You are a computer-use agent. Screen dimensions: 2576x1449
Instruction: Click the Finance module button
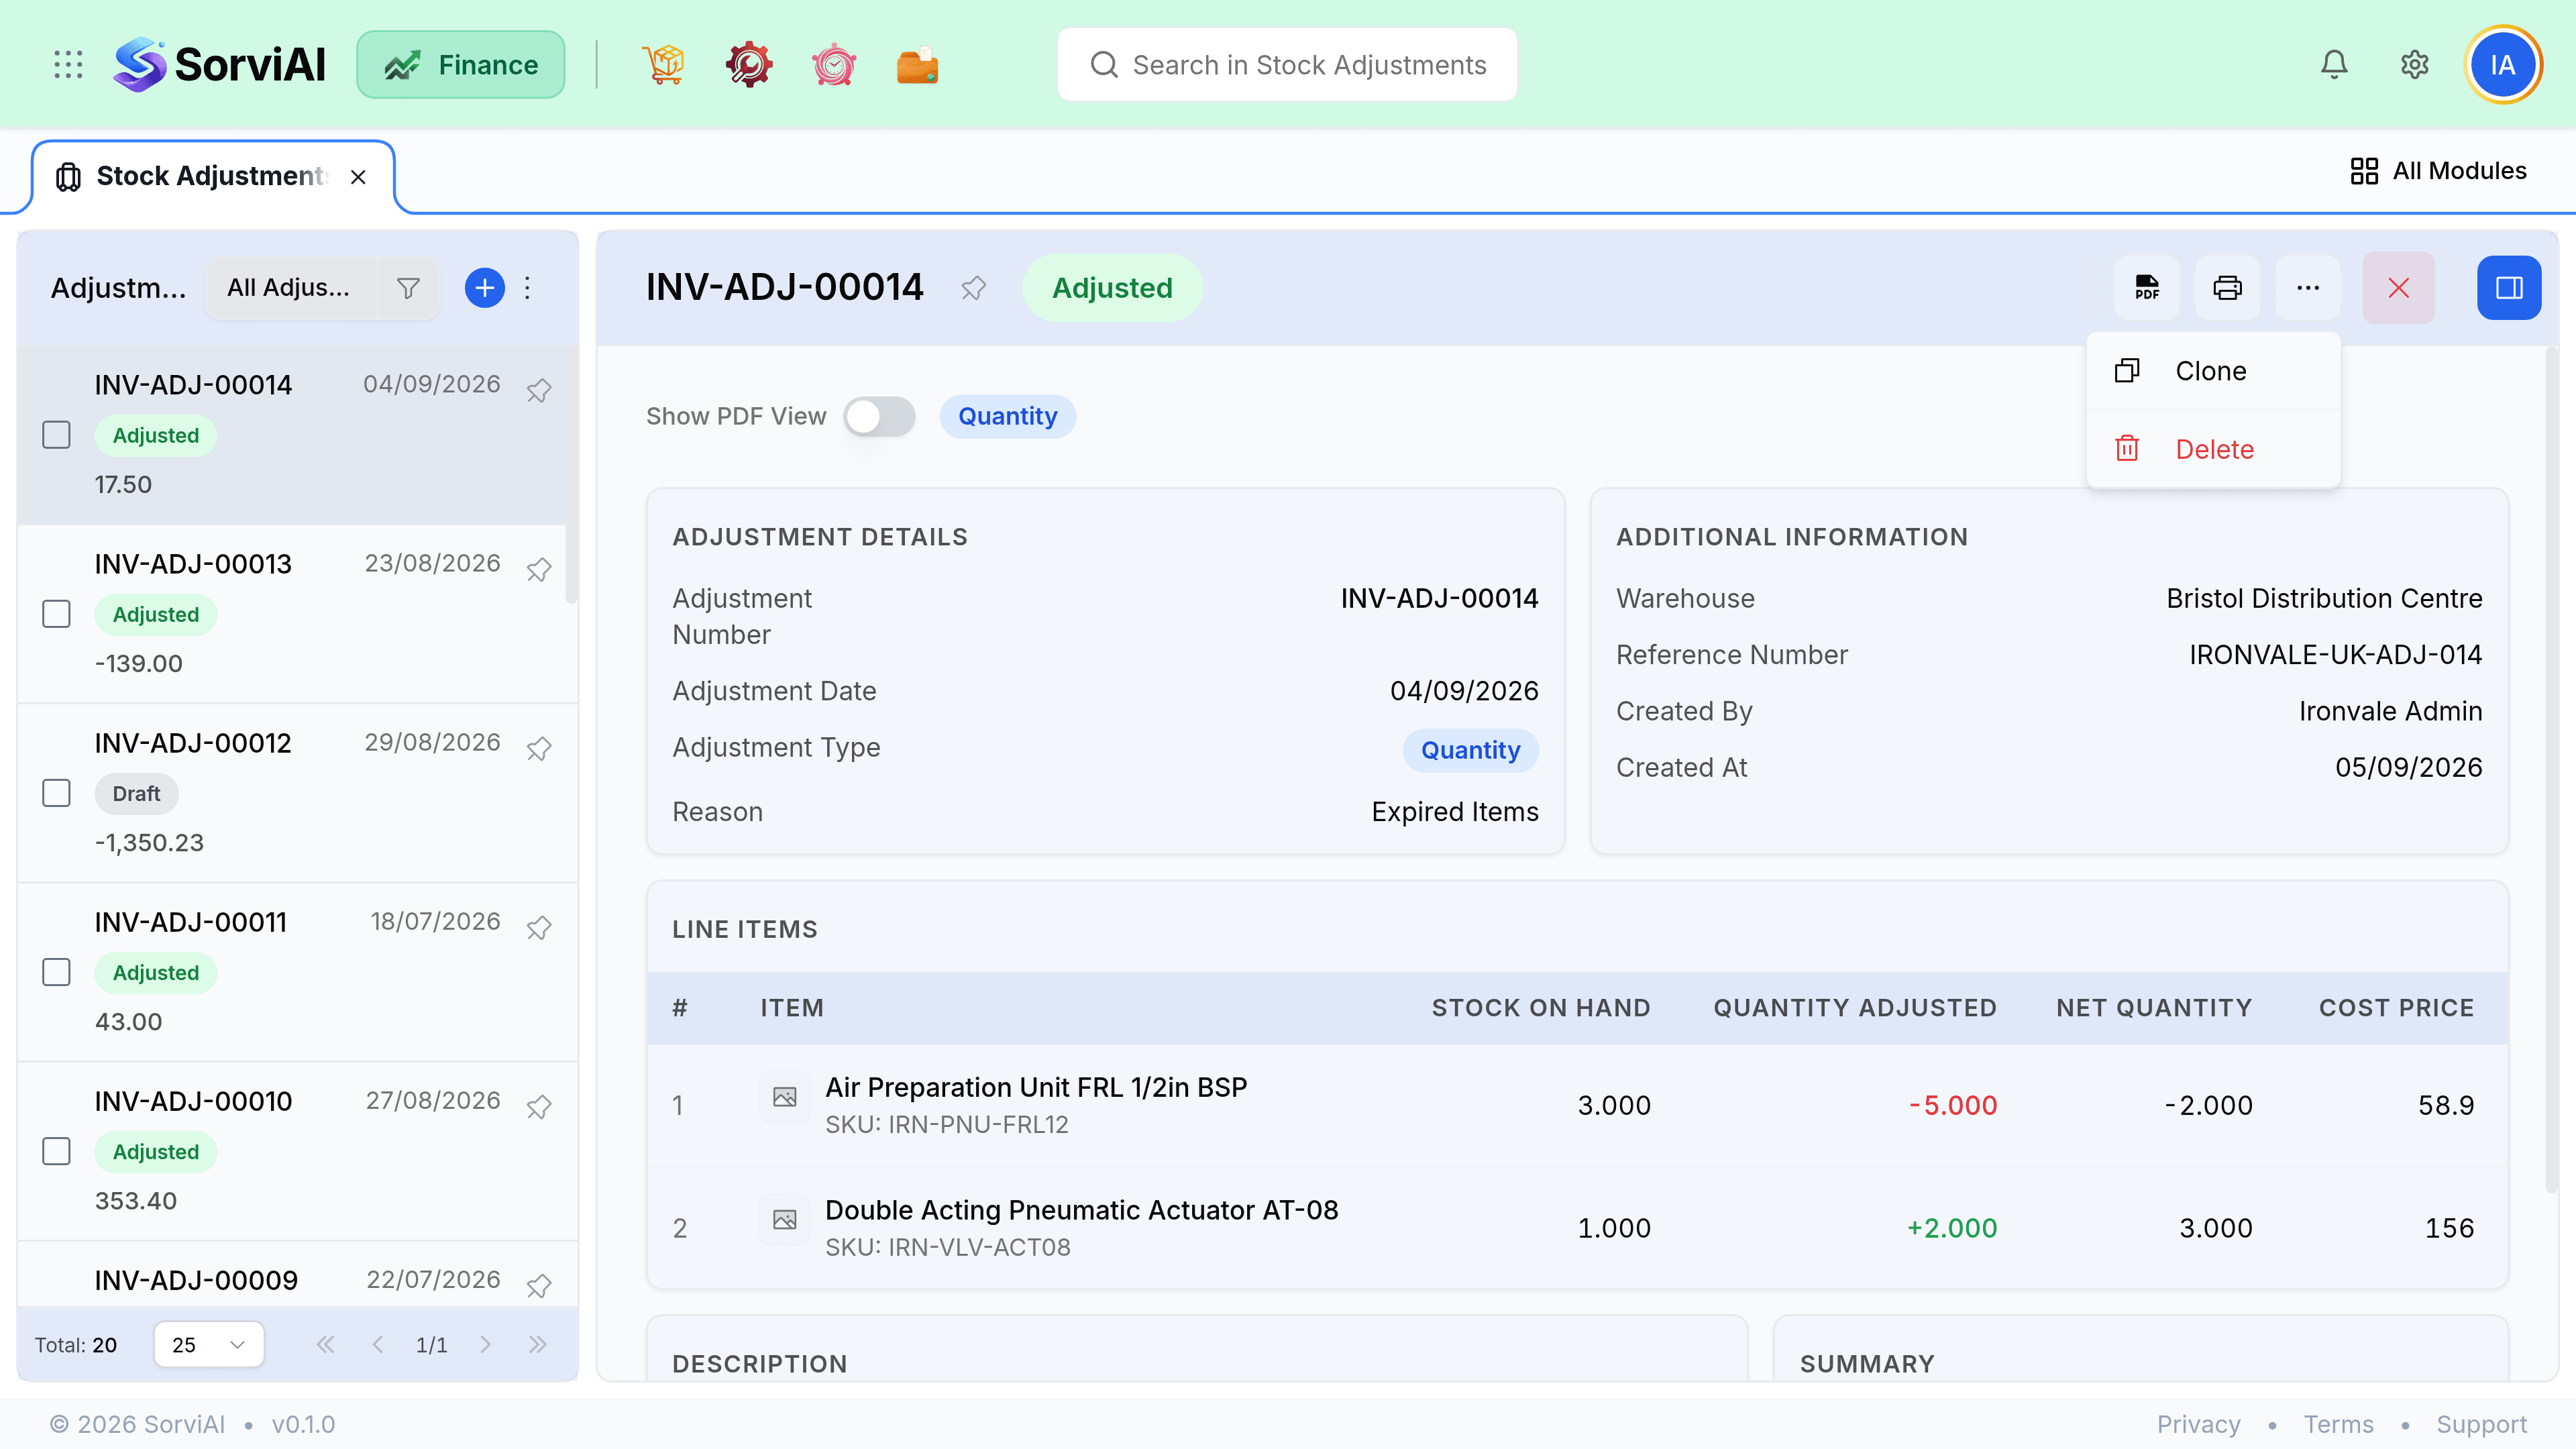pos(461,65)
